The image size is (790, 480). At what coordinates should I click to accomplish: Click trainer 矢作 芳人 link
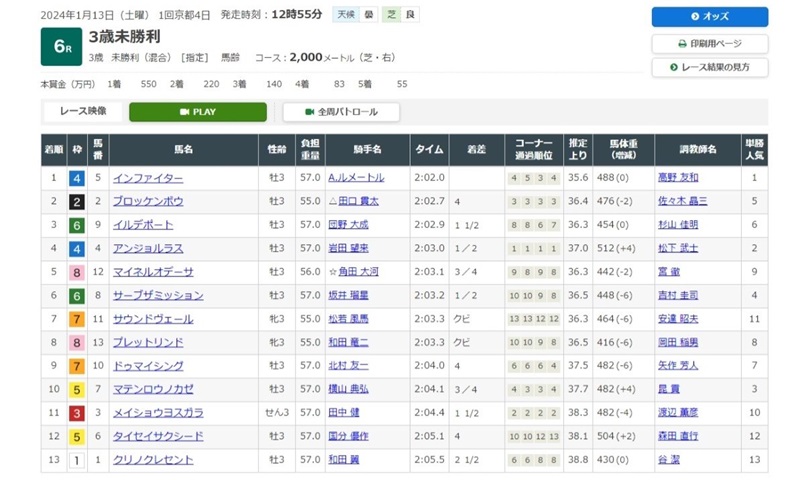point(679,365)
